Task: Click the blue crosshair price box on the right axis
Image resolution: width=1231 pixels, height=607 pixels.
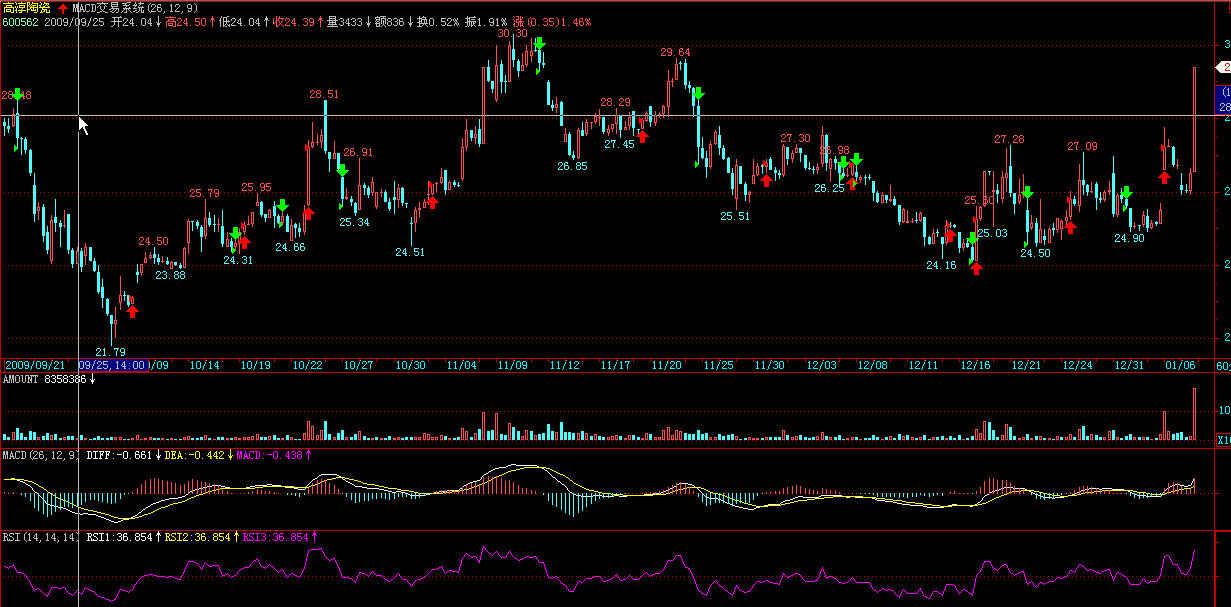Action: (x=1224, y=98)
